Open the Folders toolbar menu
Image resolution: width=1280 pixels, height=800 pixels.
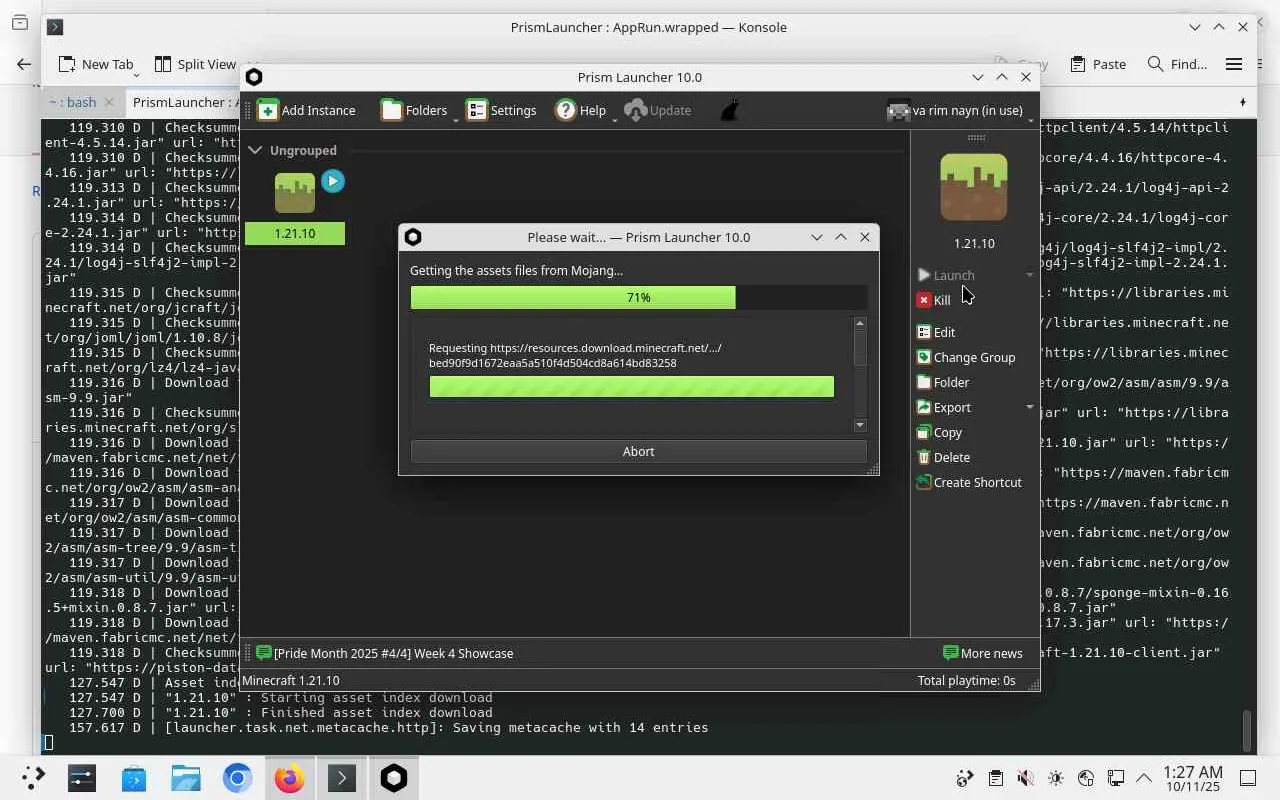click(x=415, y=110)
